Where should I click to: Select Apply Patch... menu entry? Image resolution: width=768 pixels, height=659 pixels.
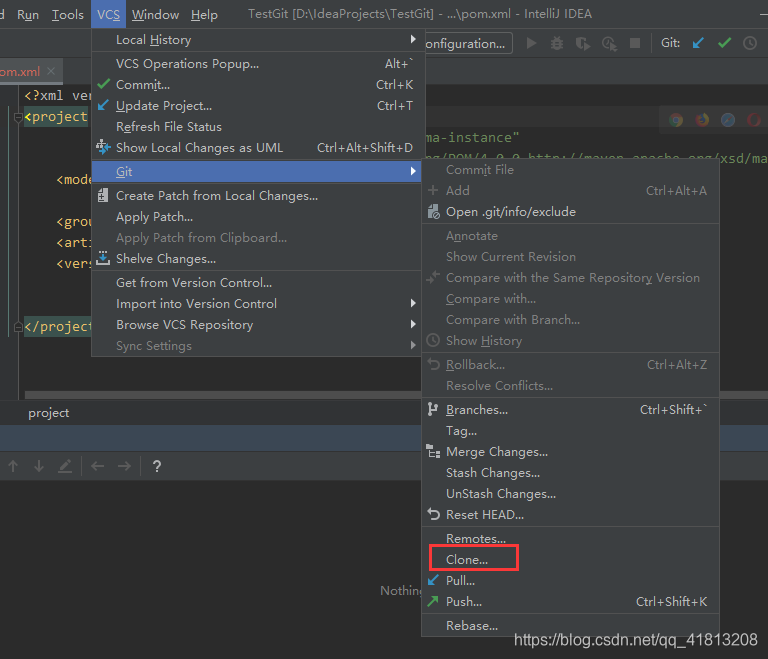(256, 217)
